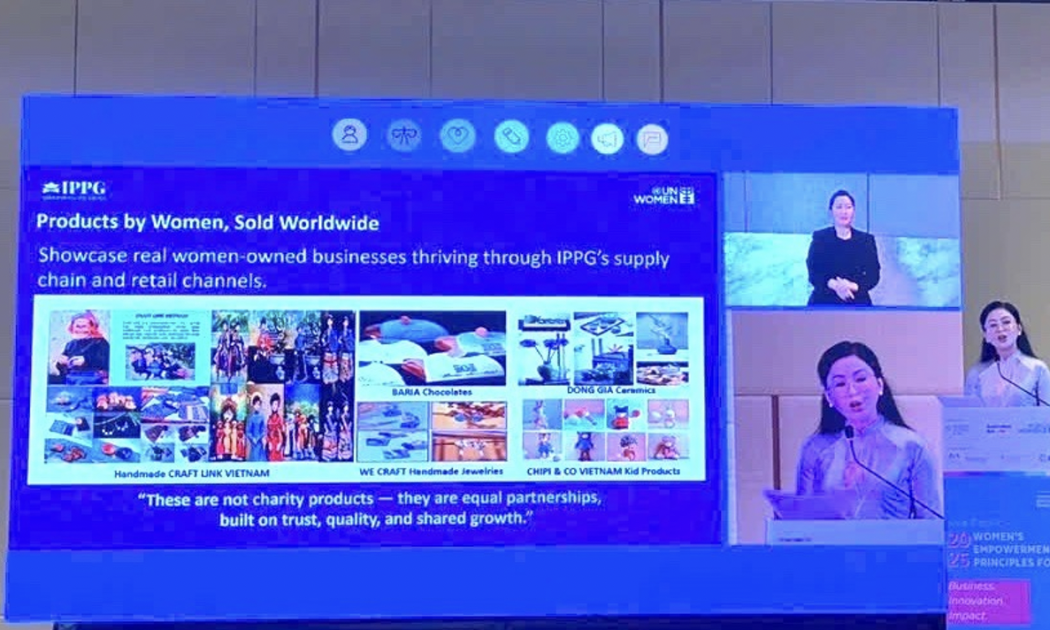The image size is (1050, 630).
Task: Click the CHIPI & CO VIETNAM Kid Products caption
Action: tap(606, 470)
